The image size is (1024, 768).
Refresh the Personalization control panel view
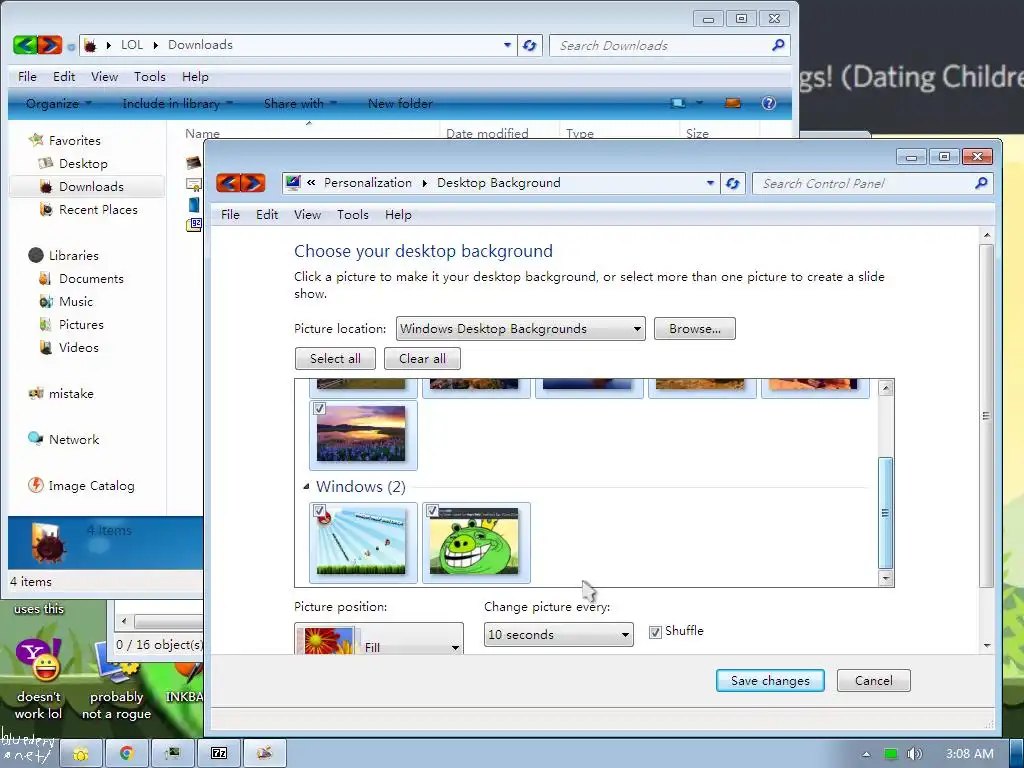point(733,184)
